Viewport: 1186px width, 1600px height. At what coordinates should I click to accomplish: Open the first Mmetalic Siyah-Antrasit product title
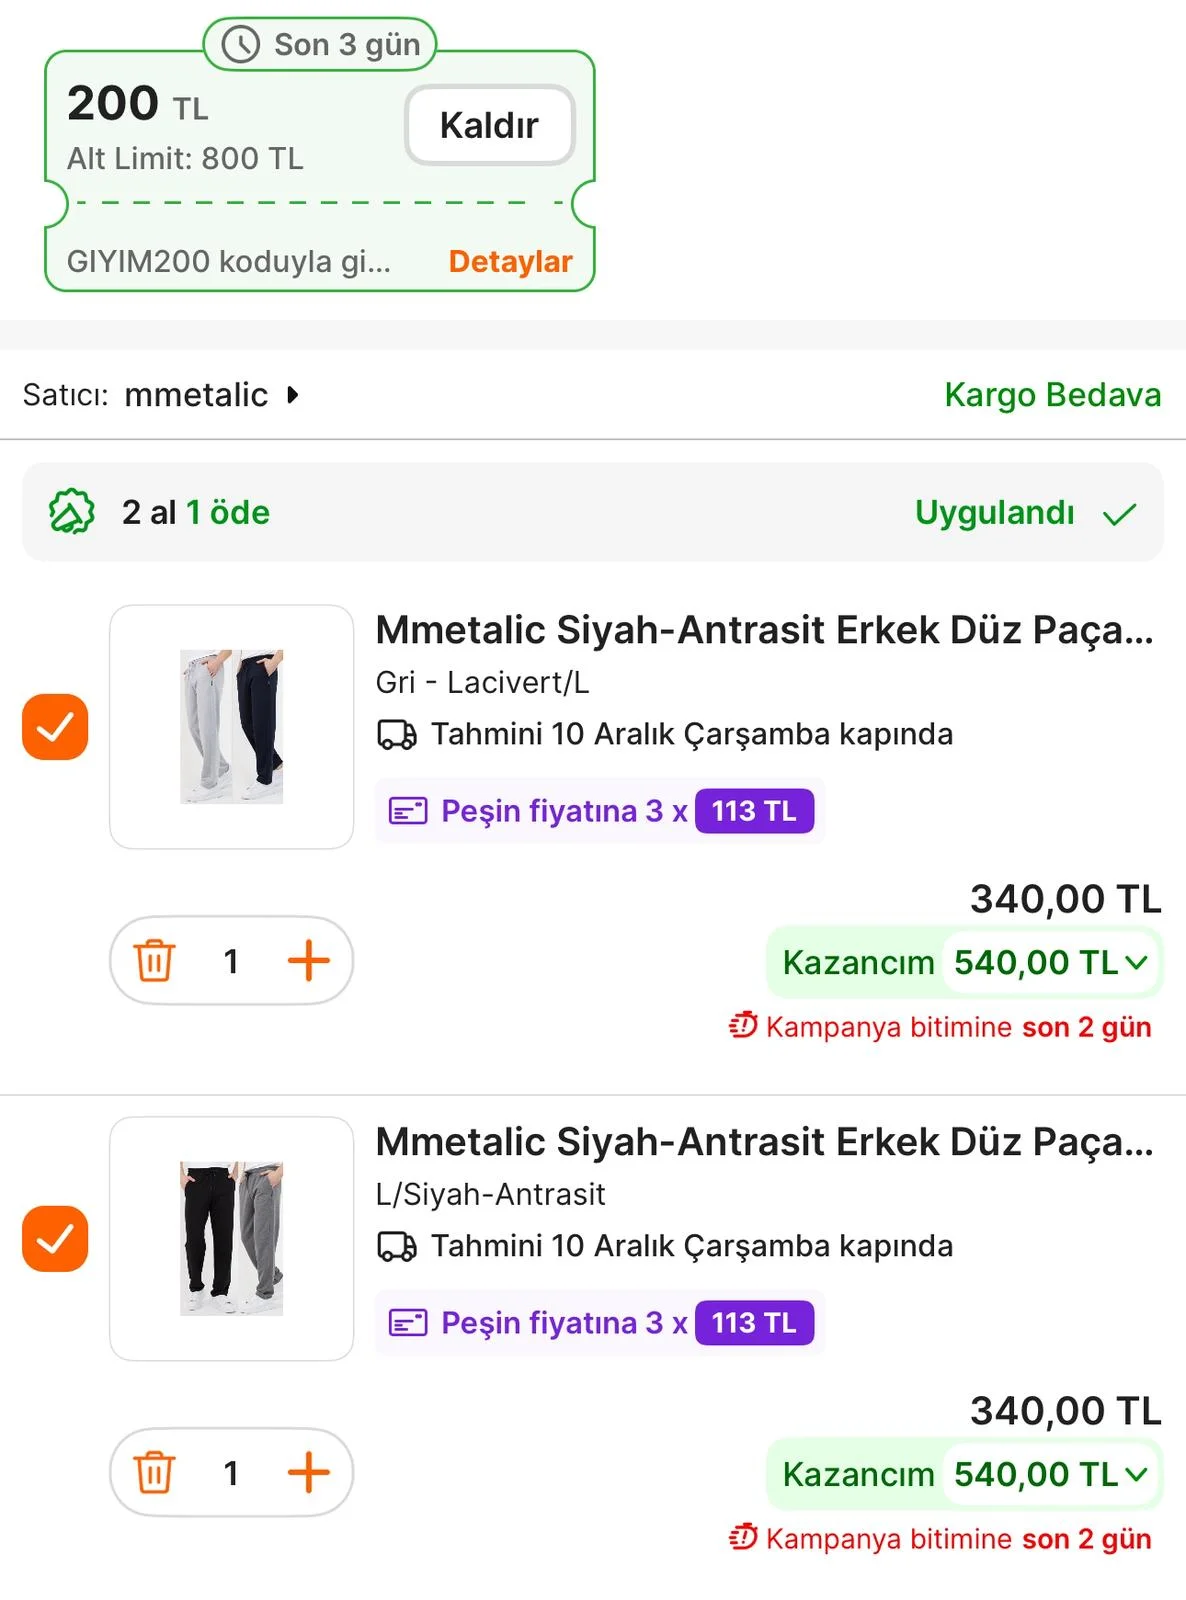tap(764, 631)
